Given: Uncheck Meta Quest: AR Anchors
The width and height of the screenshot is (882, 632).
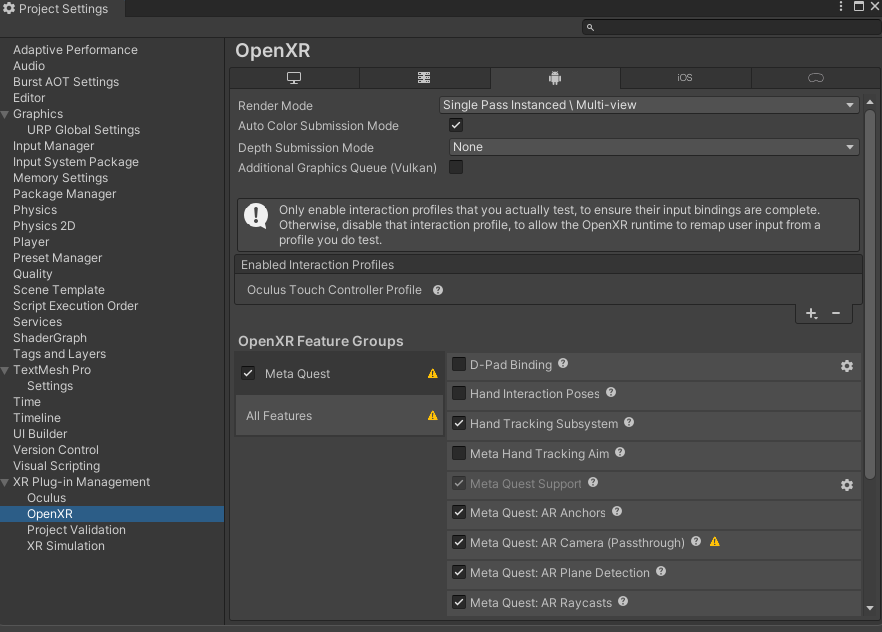Looking at the screenshot, I should (459, 513).
